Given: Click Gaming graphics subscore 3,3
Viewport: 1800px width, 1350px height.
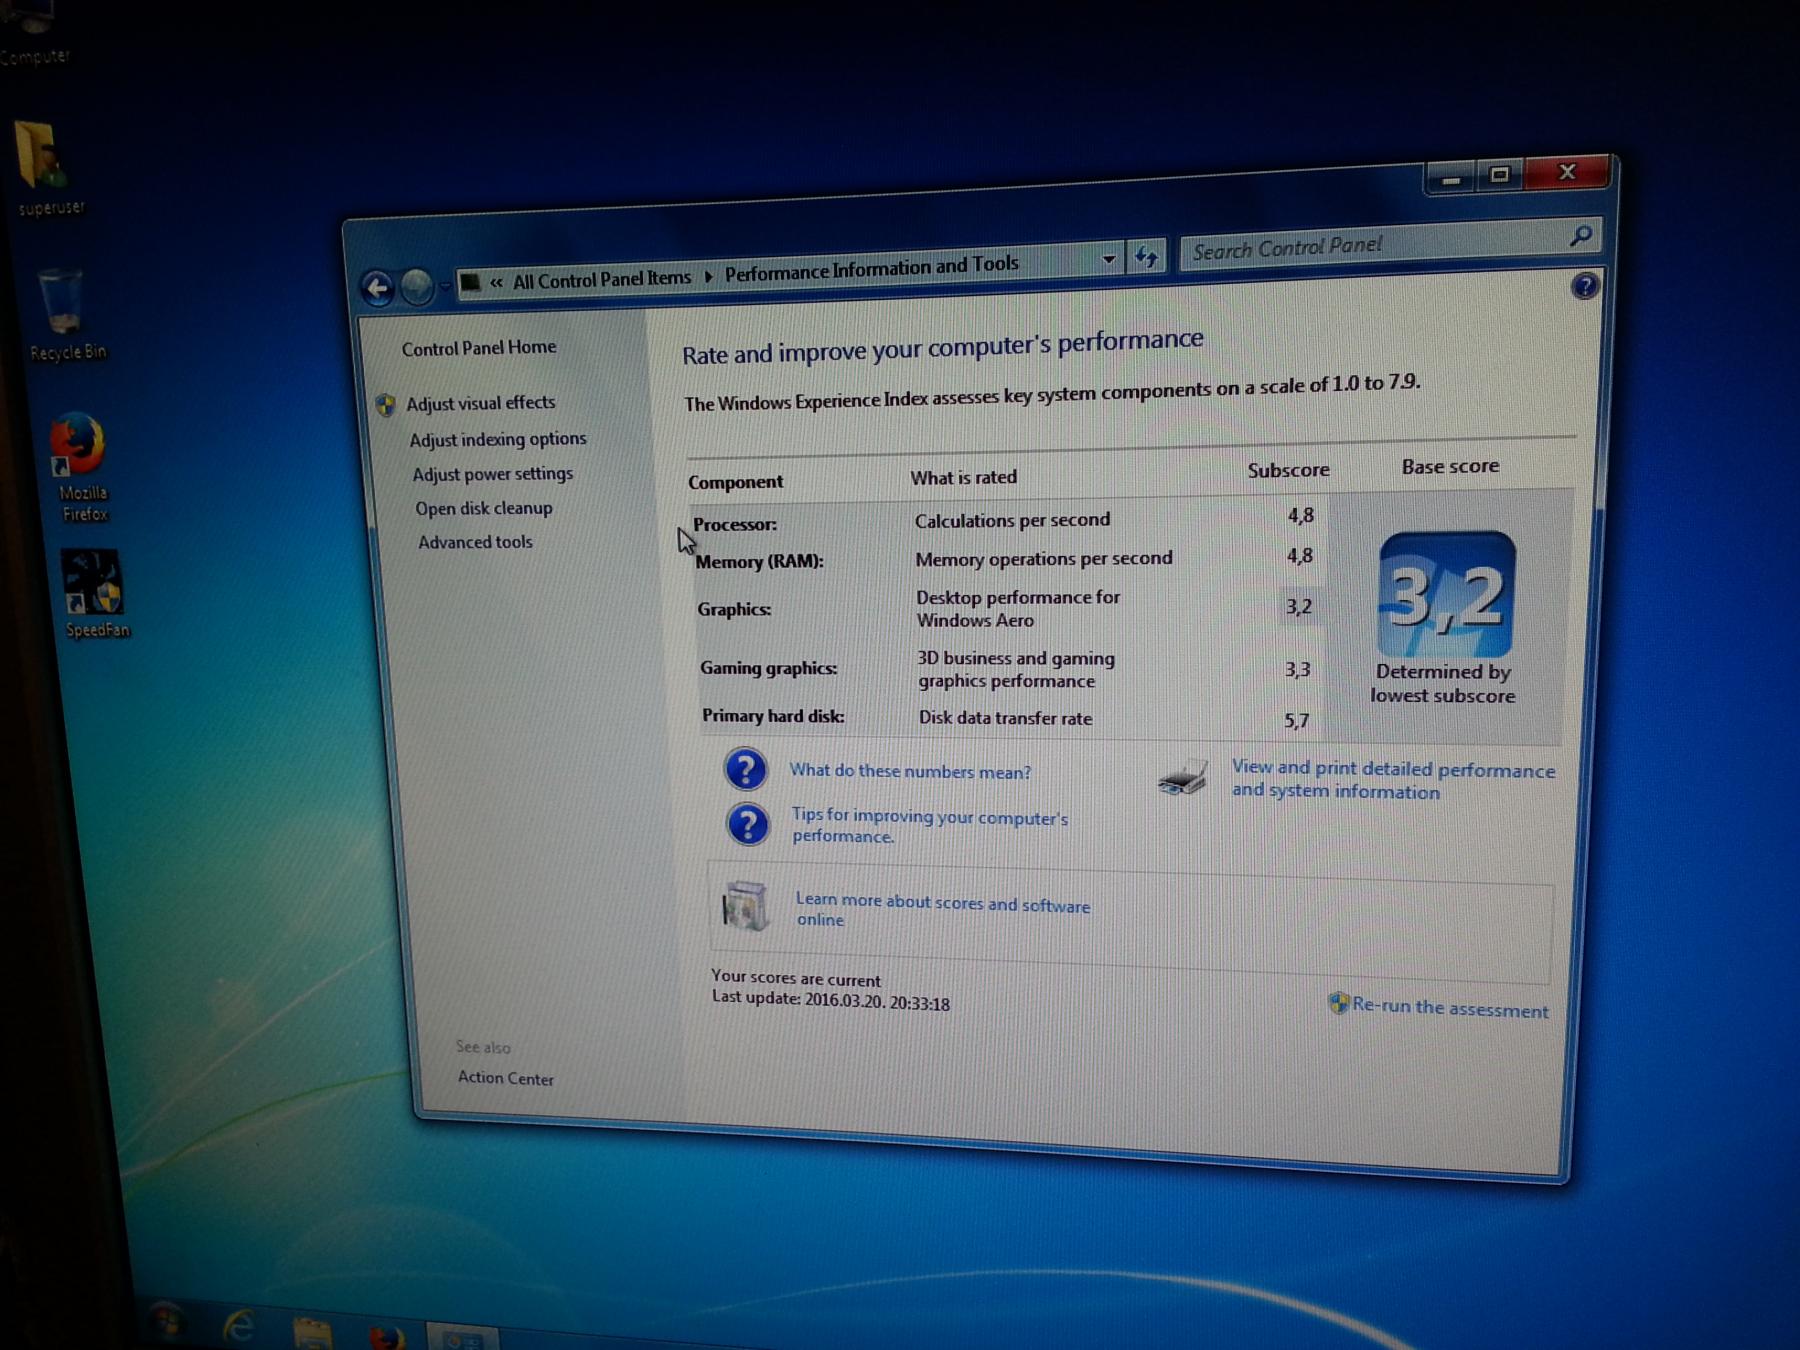Looking at the screenshot, I should pos(1297,670).
